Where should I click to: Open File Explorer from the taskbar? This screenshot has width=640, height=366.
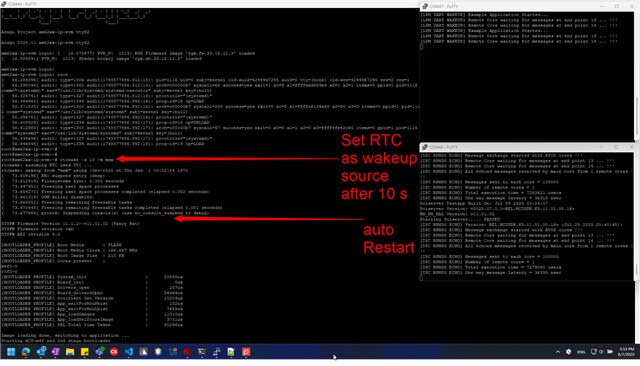[x=70, y=352]
